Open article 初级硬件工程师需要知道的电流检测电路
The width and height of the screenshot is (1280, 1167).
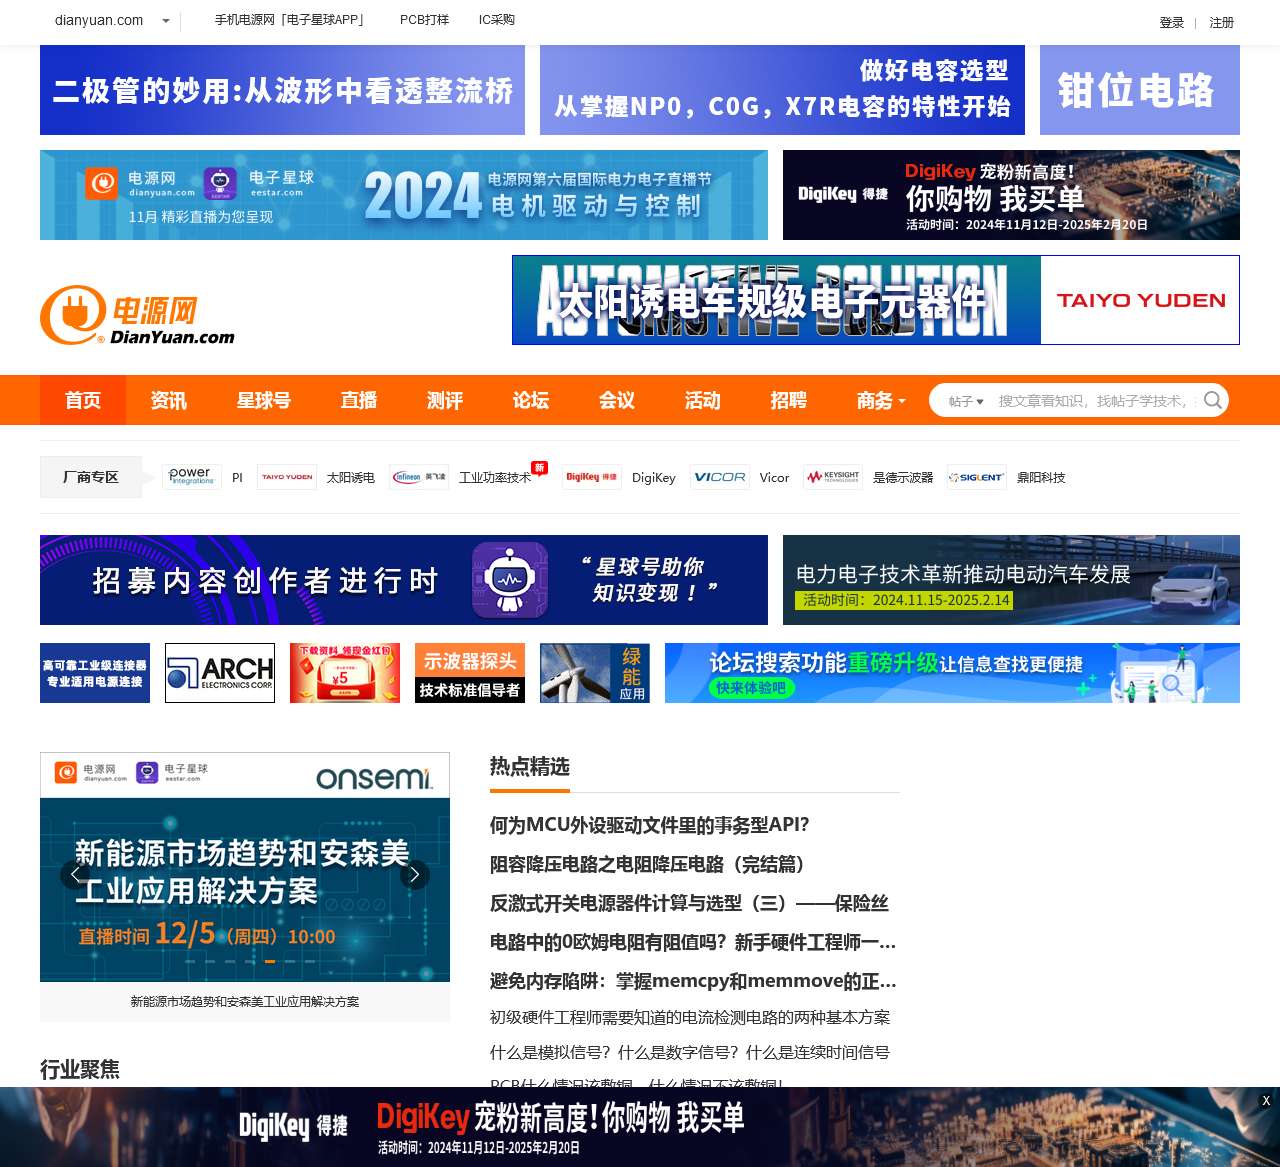(690, 1017)
